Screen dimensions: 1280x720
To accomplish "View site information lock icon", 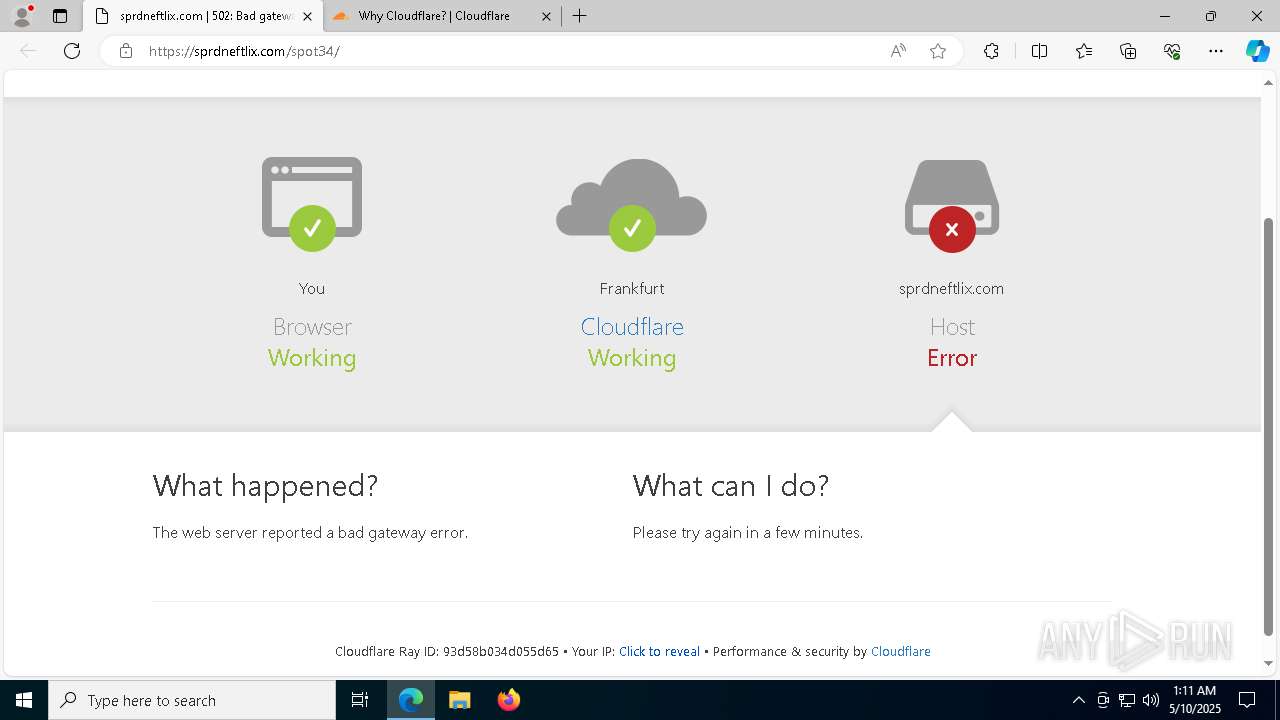I will point(125,51).
